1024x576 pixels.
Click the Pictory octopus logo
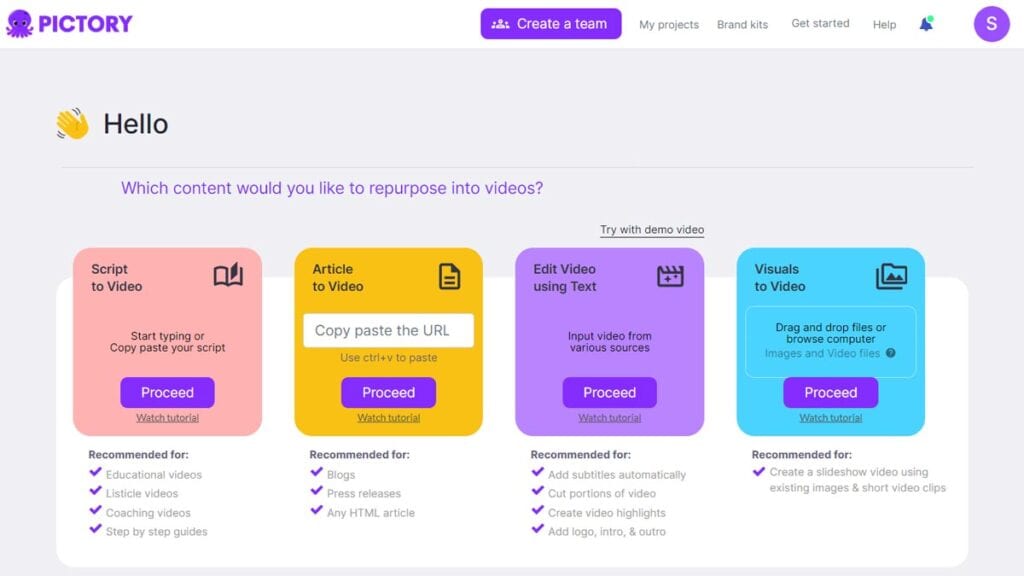pos(19,24)
